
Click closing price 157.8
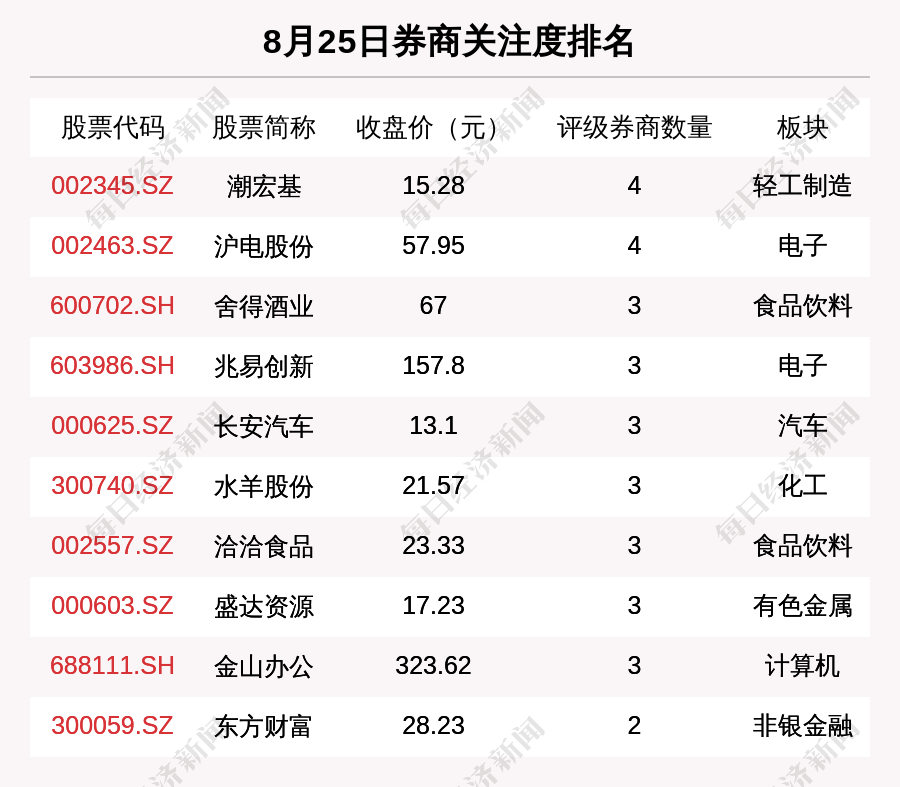433,366
